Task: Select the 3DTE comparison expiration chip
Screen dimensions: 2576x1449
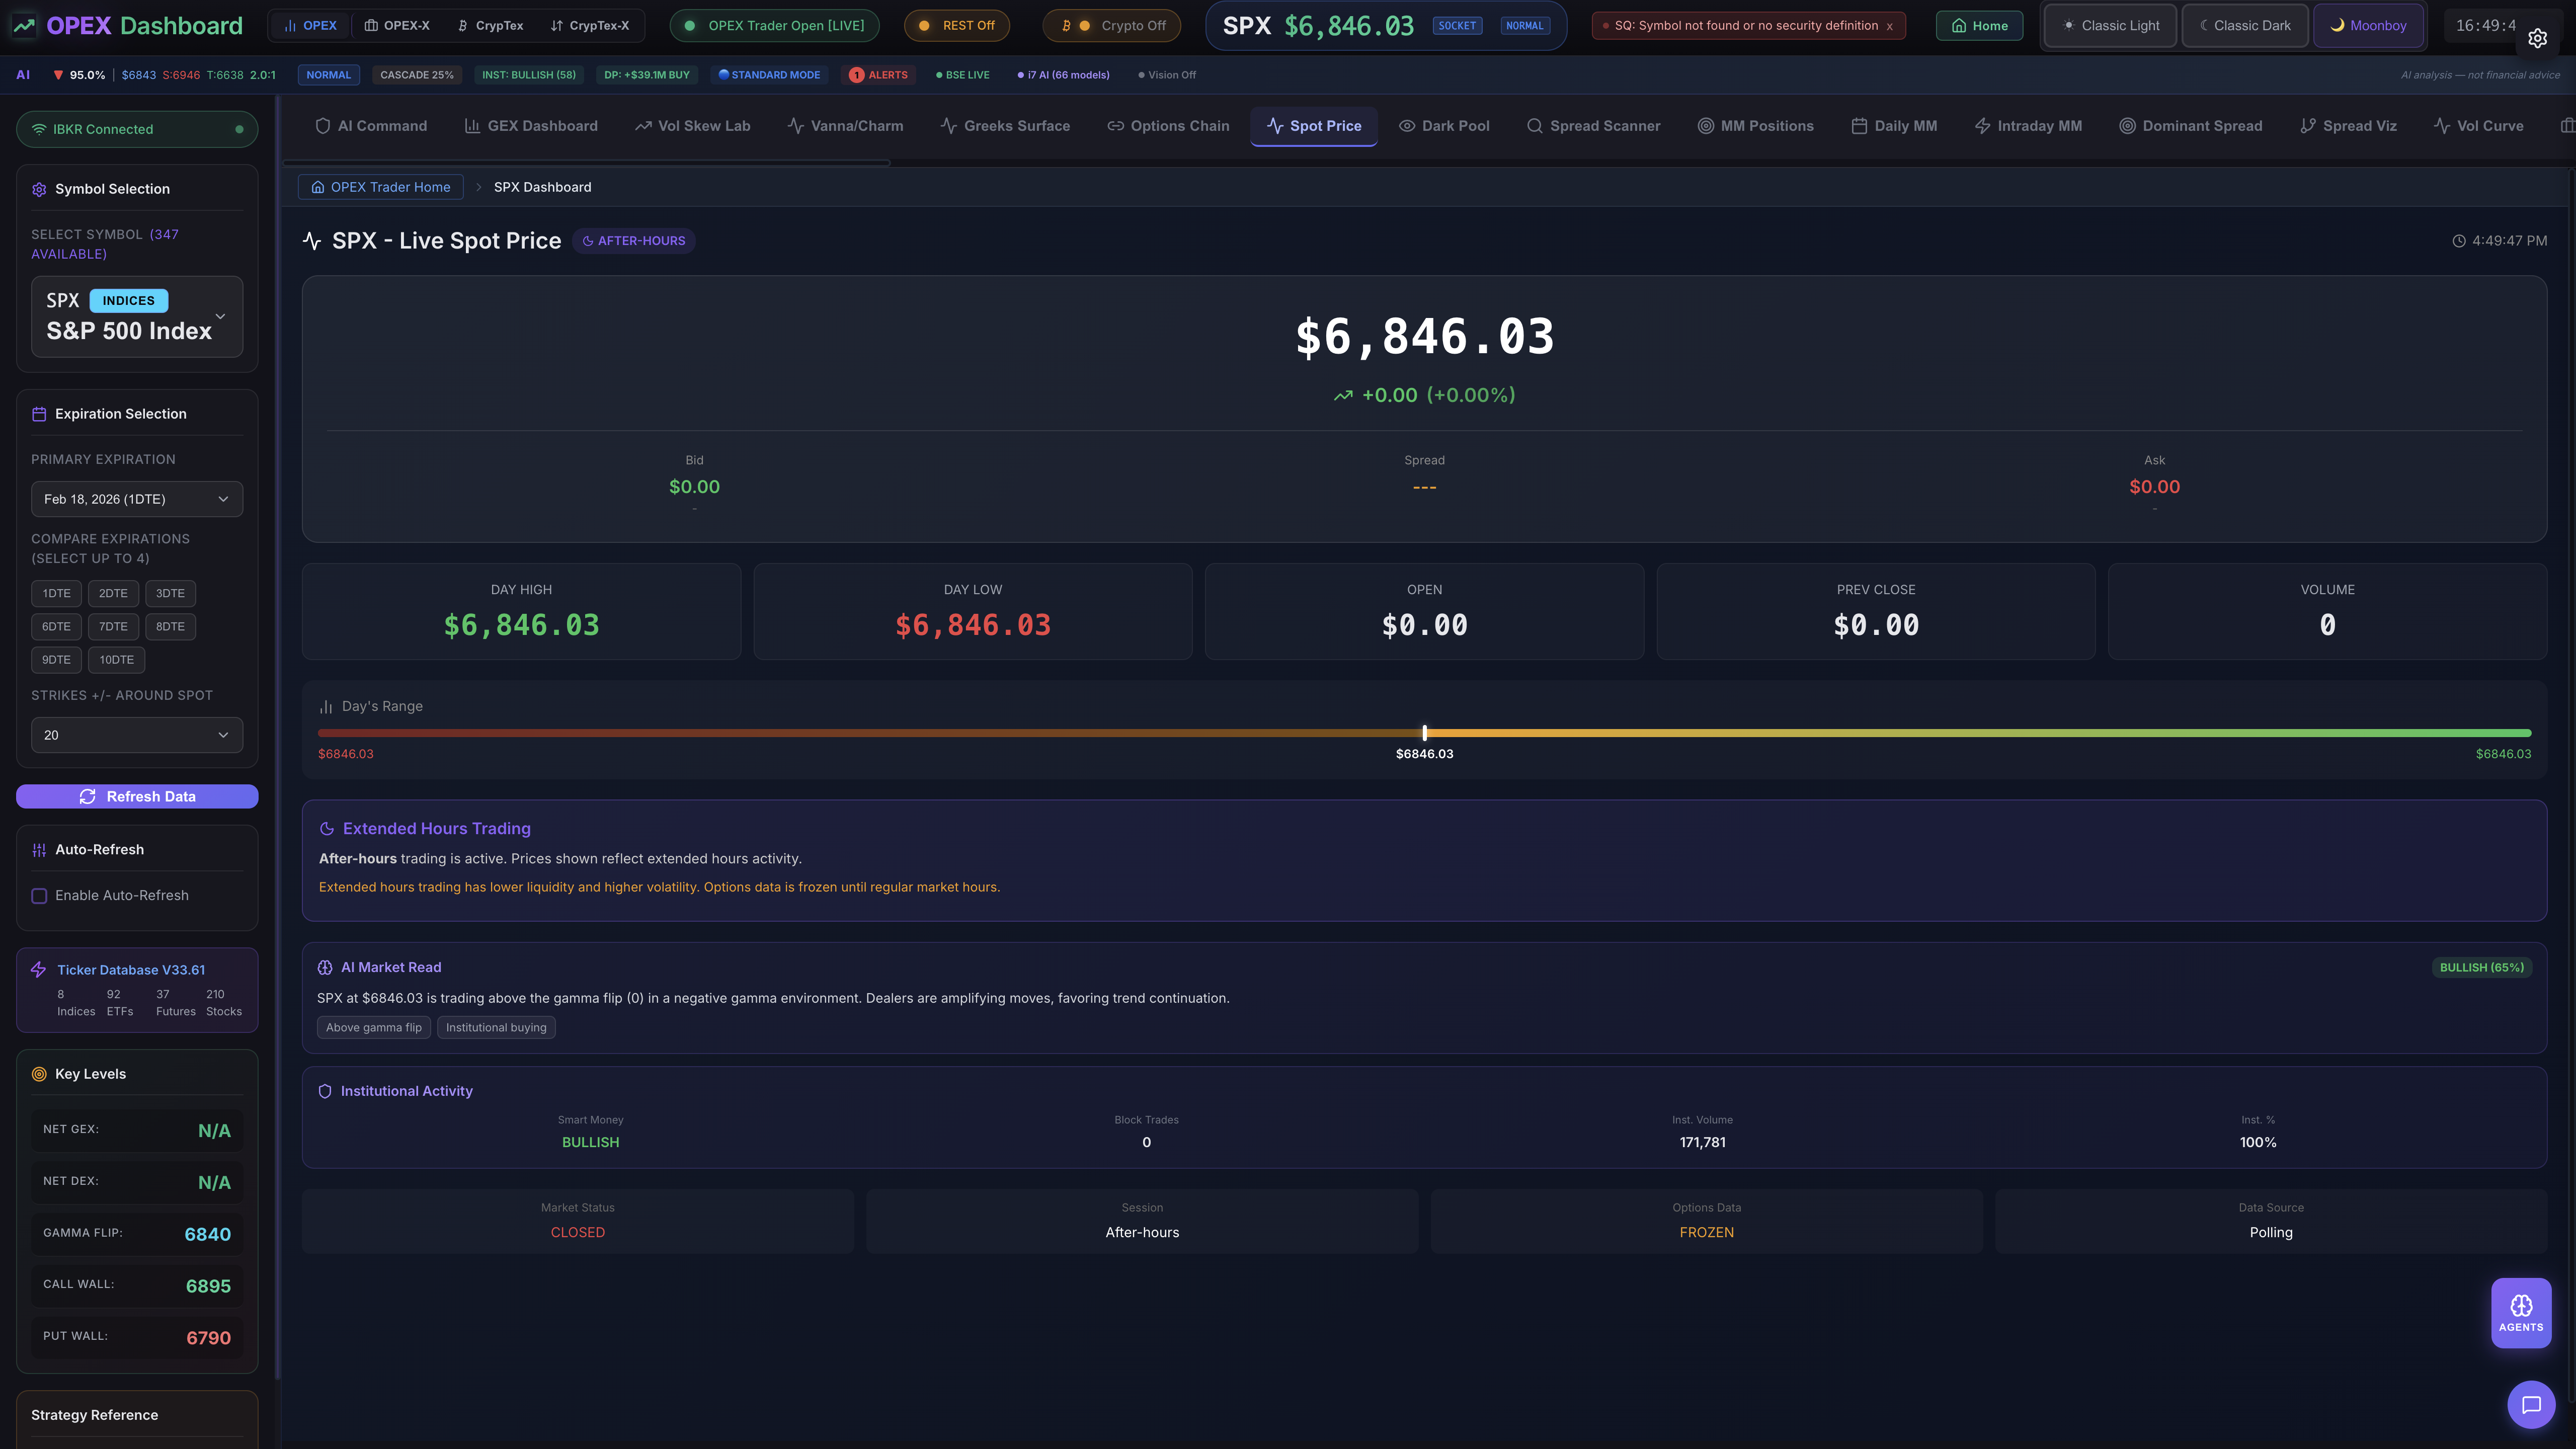Action: 170,592
